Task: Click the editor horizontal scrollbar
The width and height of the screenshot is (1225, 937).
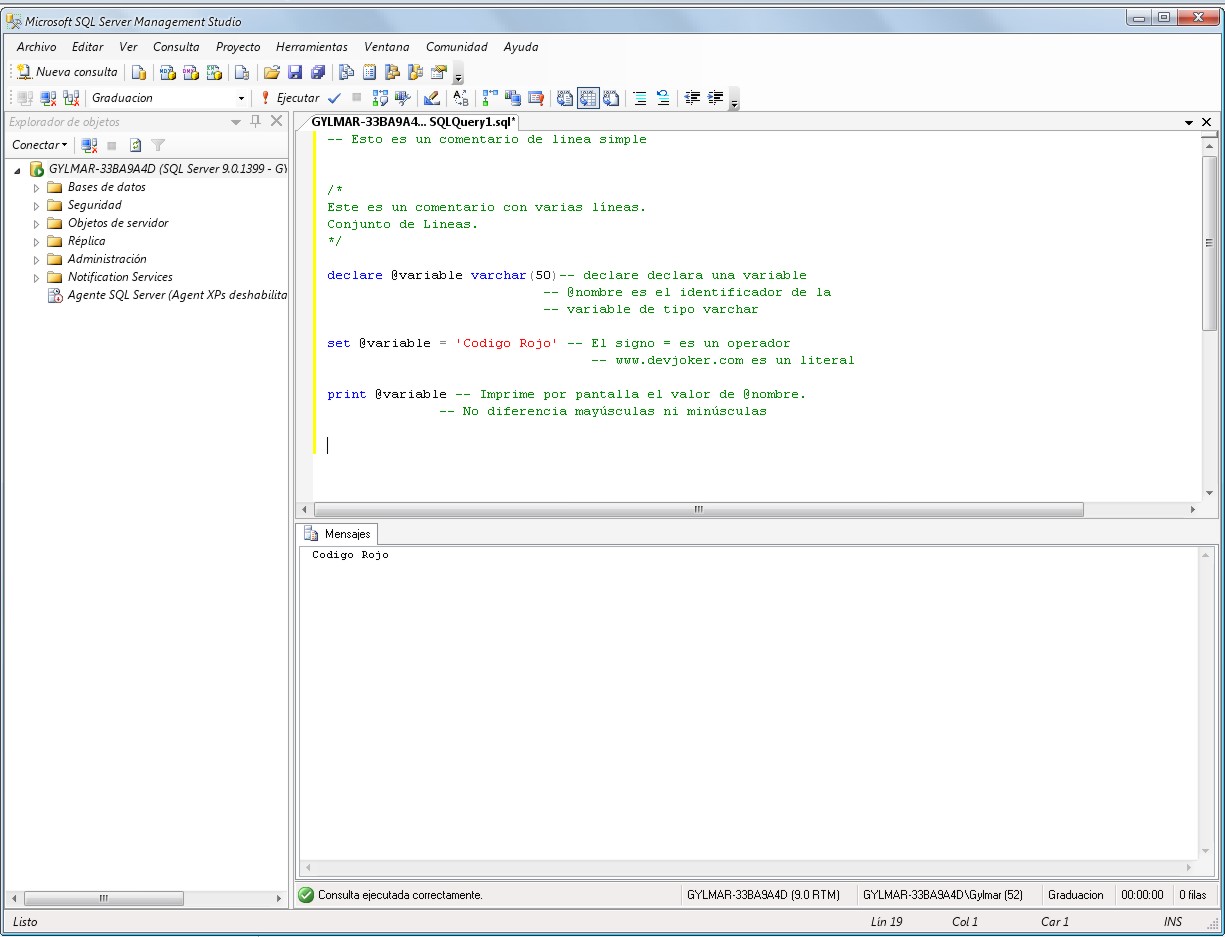Action: 697,510
